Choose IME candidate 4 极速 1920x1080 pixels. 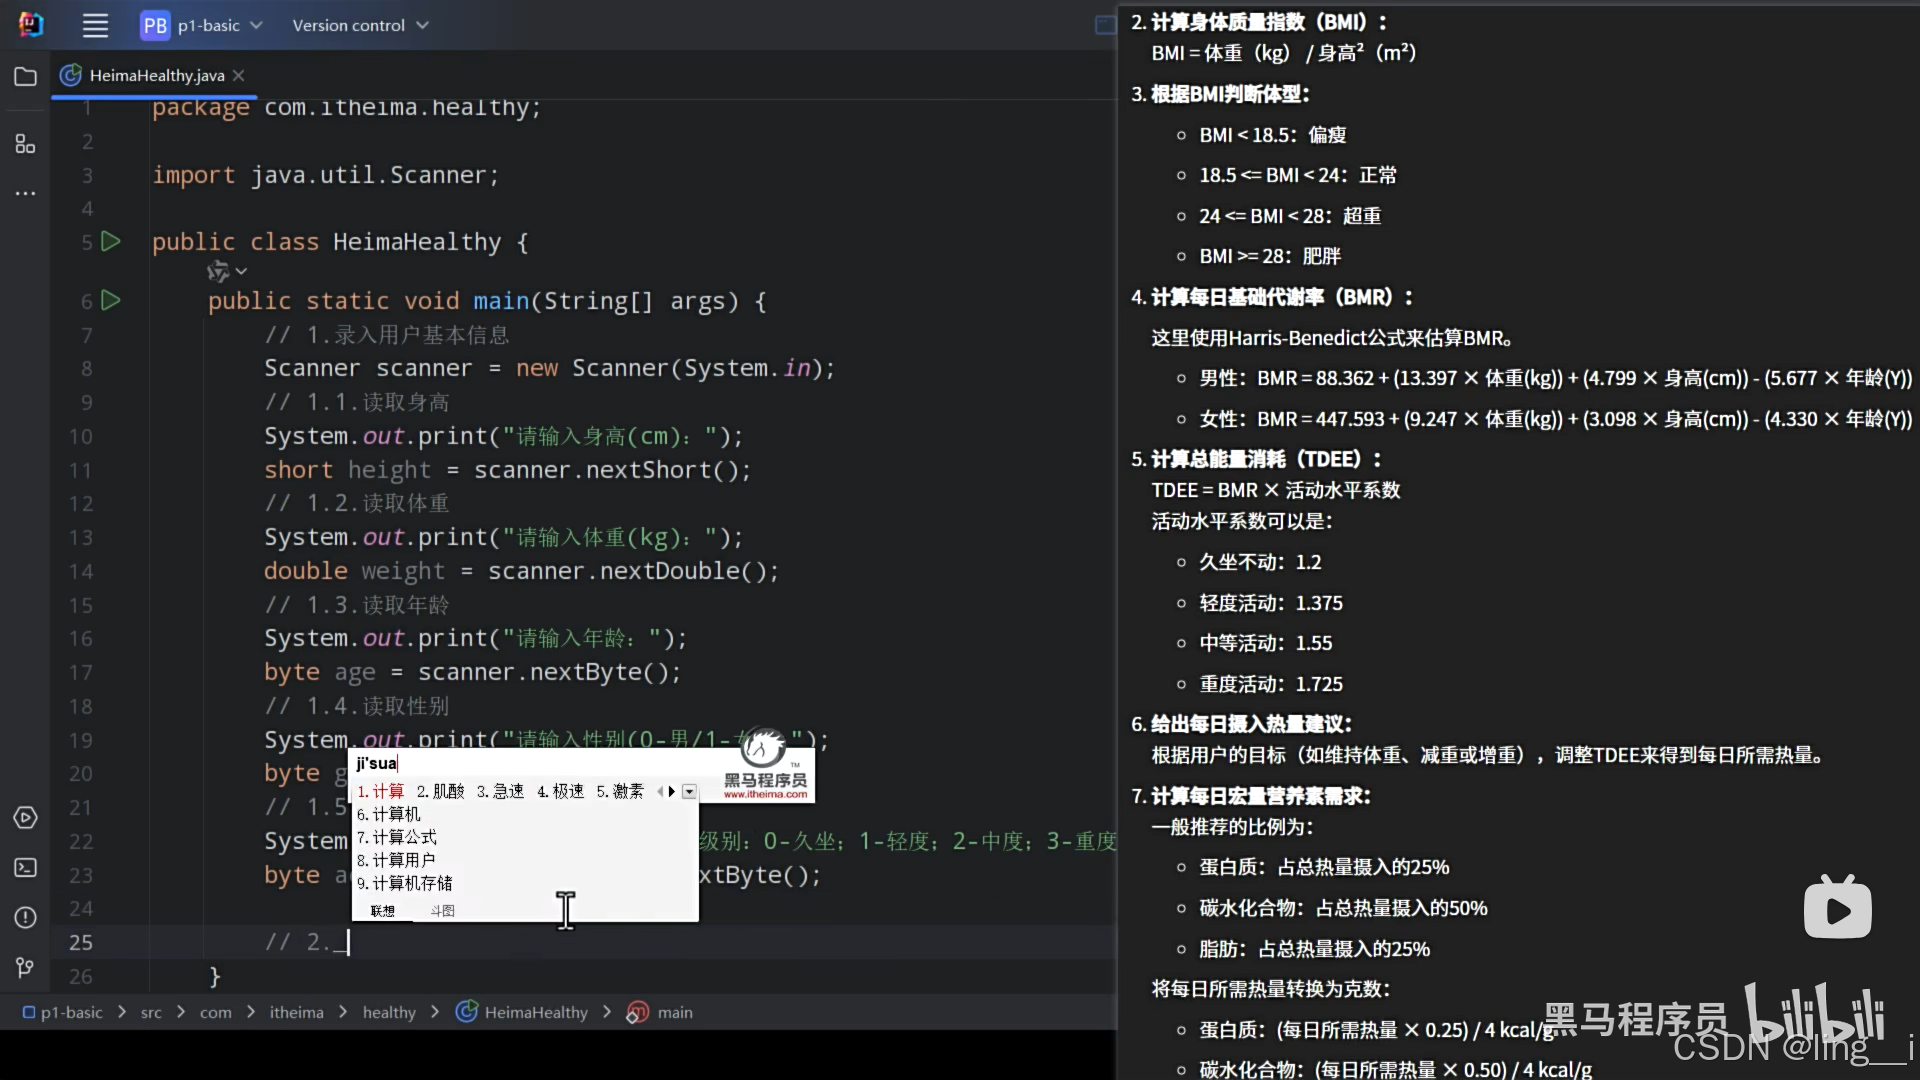(560, 791)
